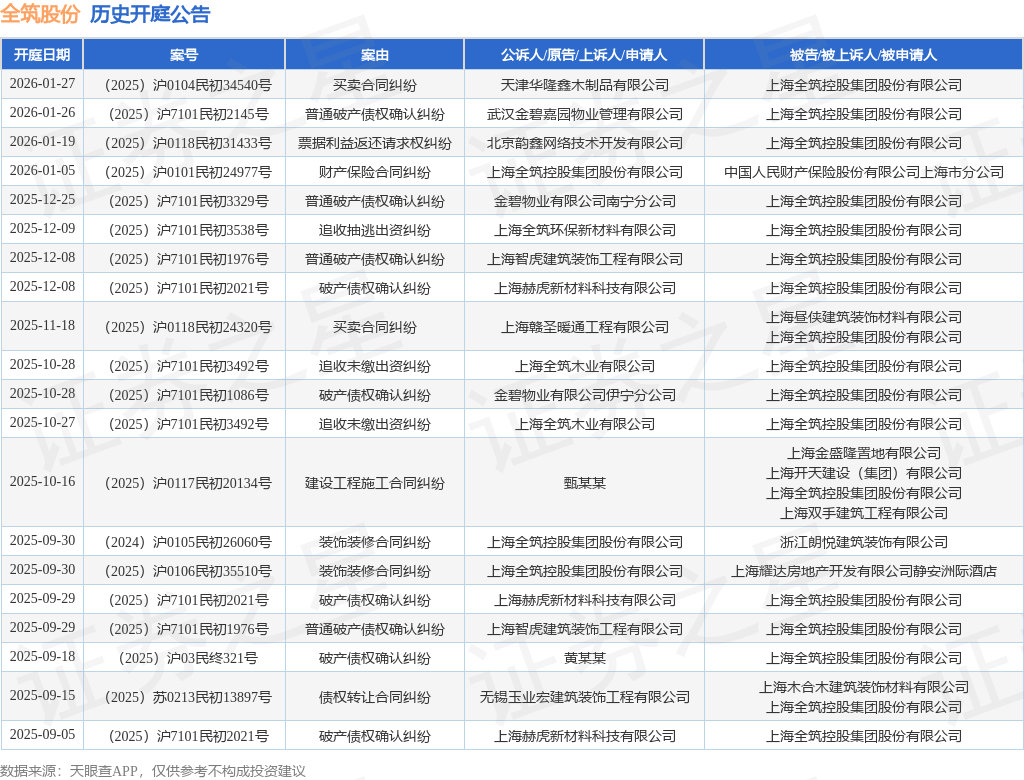Click plaintiff 上海赣圣暖通工程有限公司
1024x780 pixels.
pos(584,327)
